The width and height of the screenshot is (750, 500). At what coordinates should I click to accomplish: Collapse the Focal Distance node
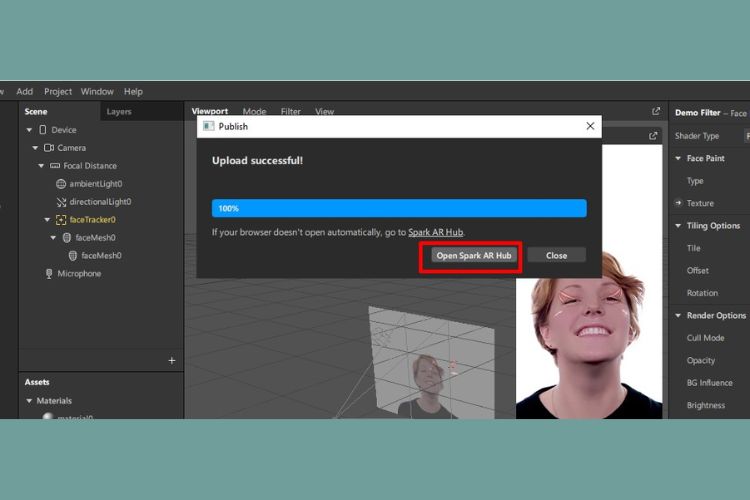[x=41, y=166]
